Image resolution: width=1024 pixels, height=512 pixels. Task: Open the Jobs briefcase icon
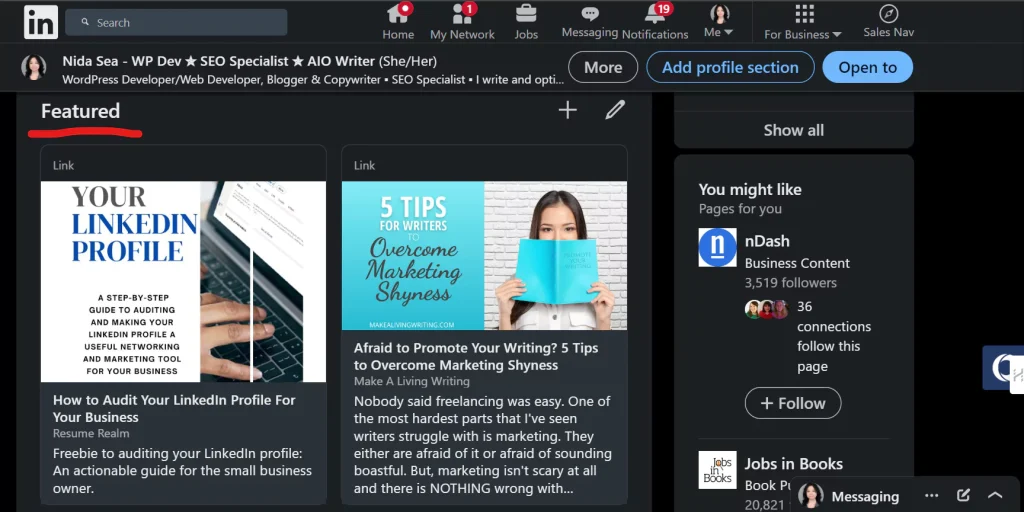pyautogui.click(x=526, y=13)
